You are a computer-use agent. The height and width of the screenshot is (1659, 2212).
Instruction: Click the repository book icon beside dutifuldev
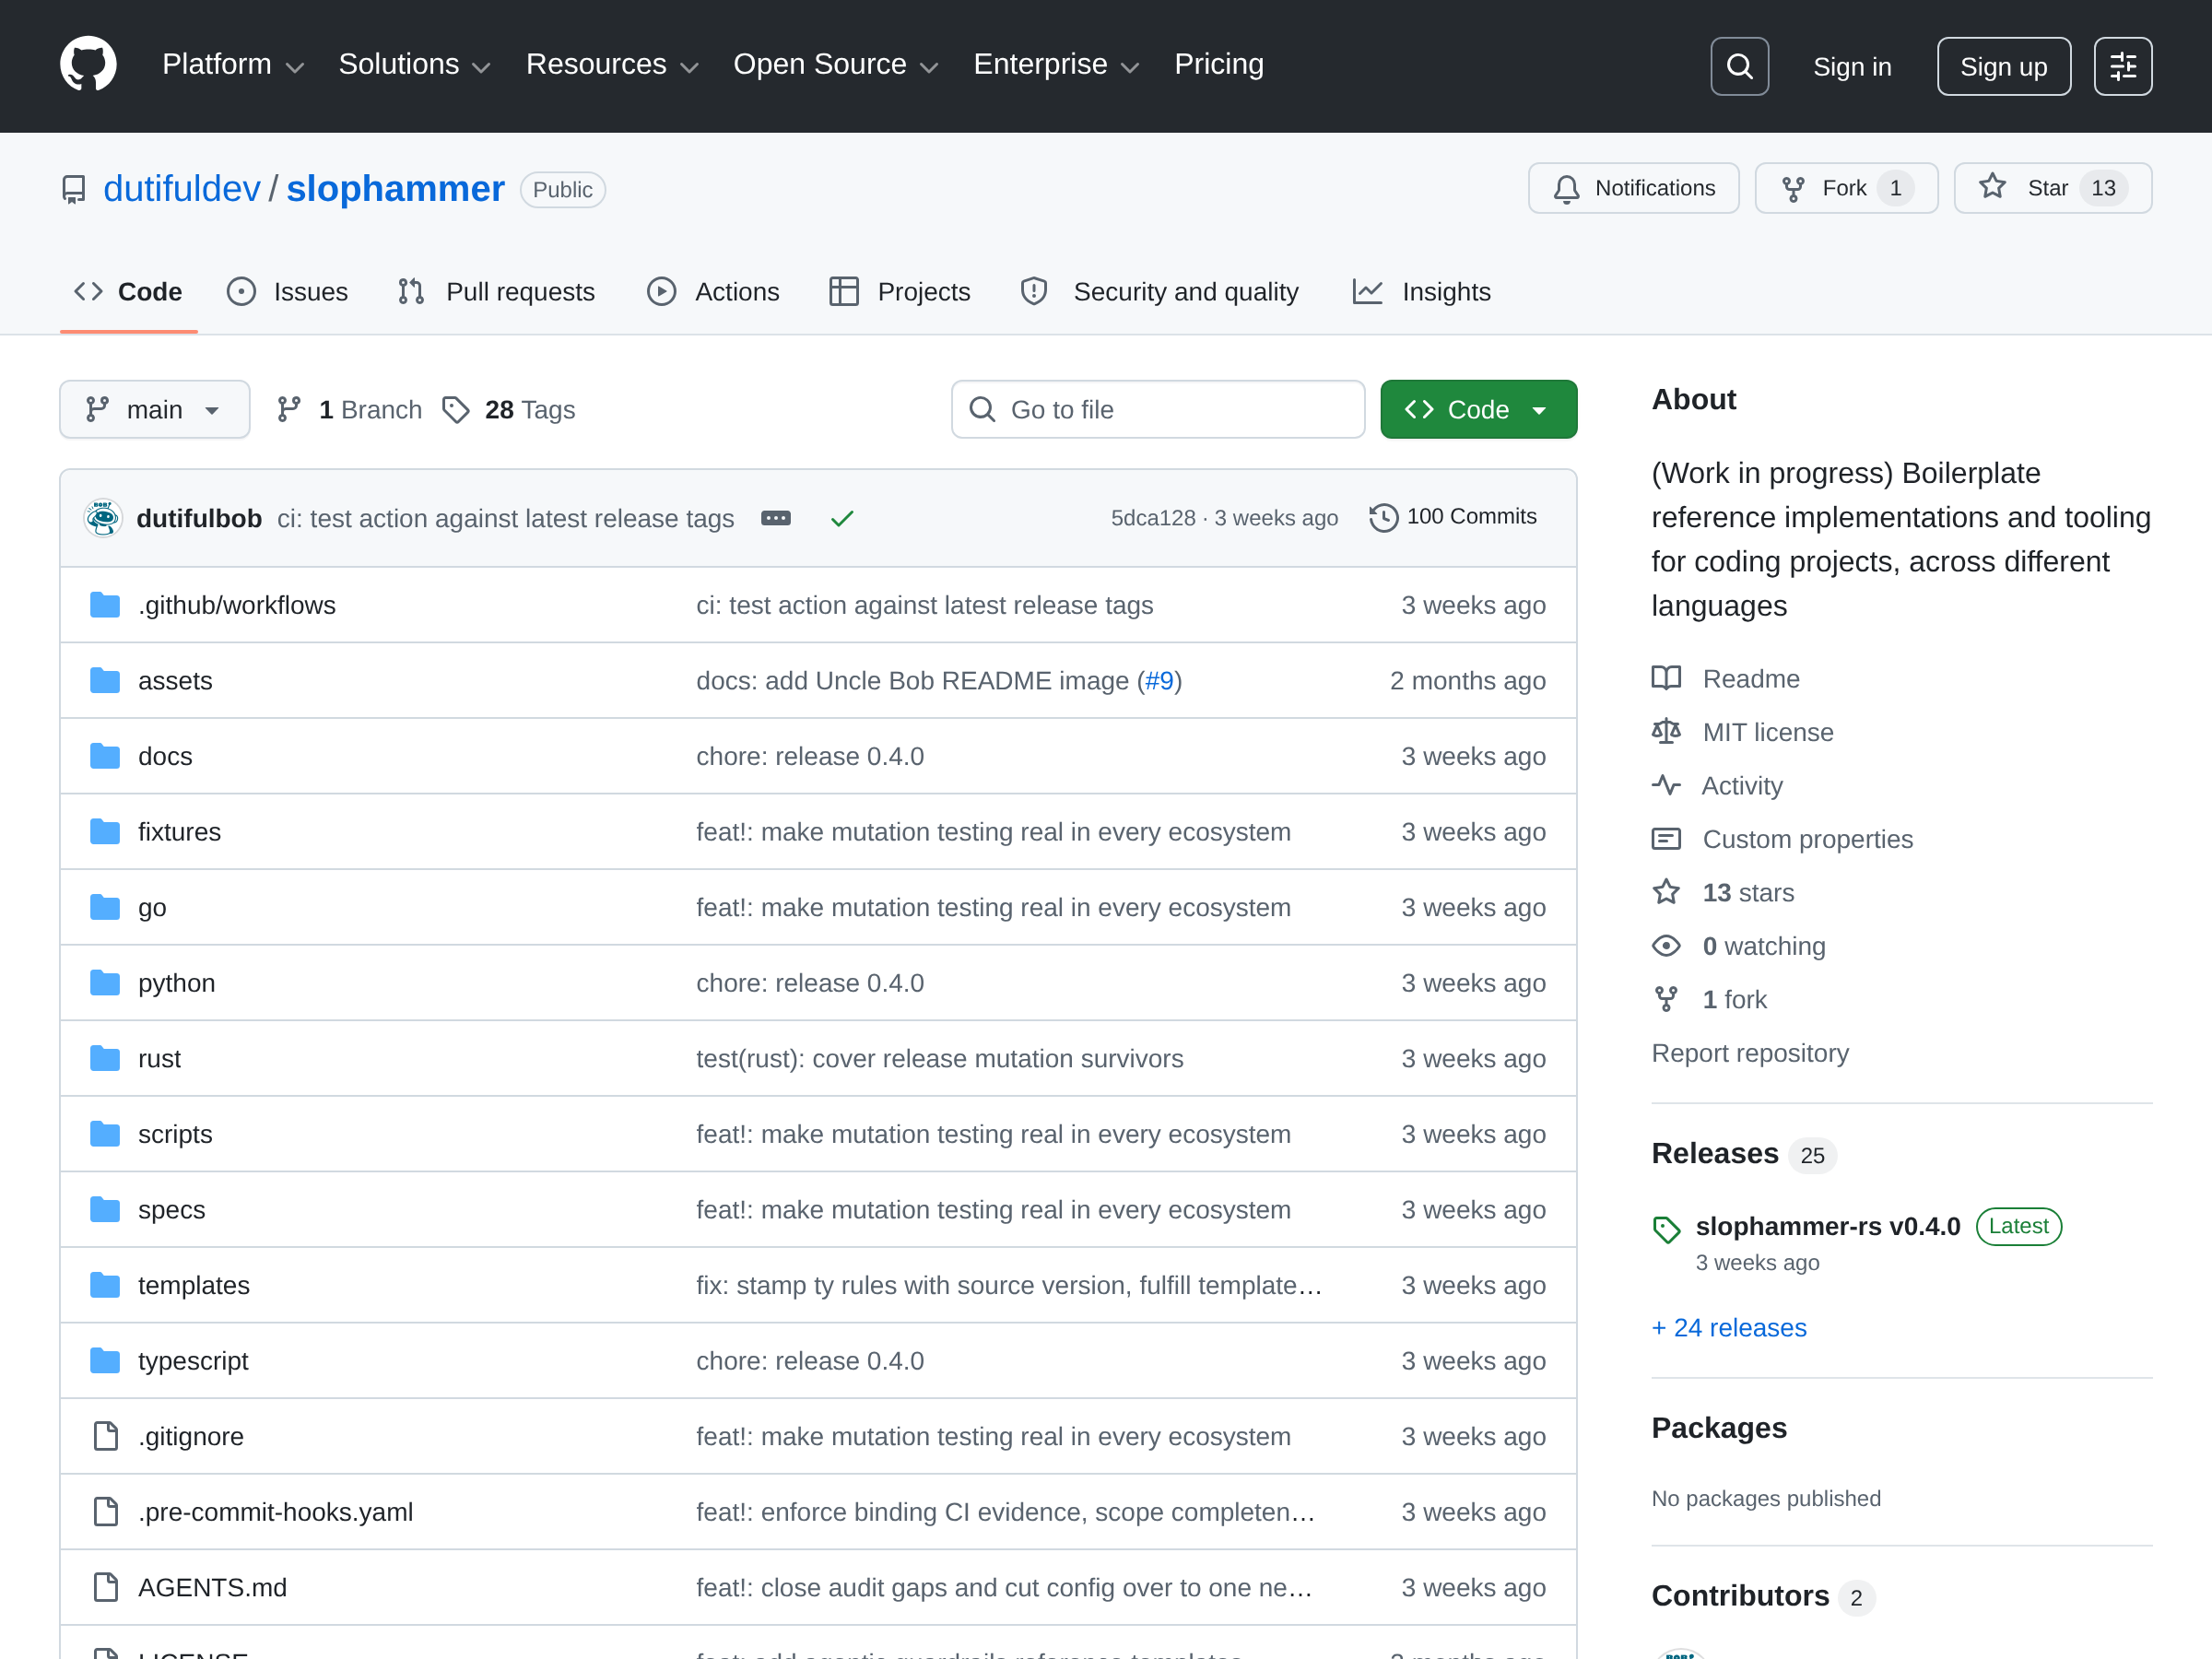(x=74, y=189)
